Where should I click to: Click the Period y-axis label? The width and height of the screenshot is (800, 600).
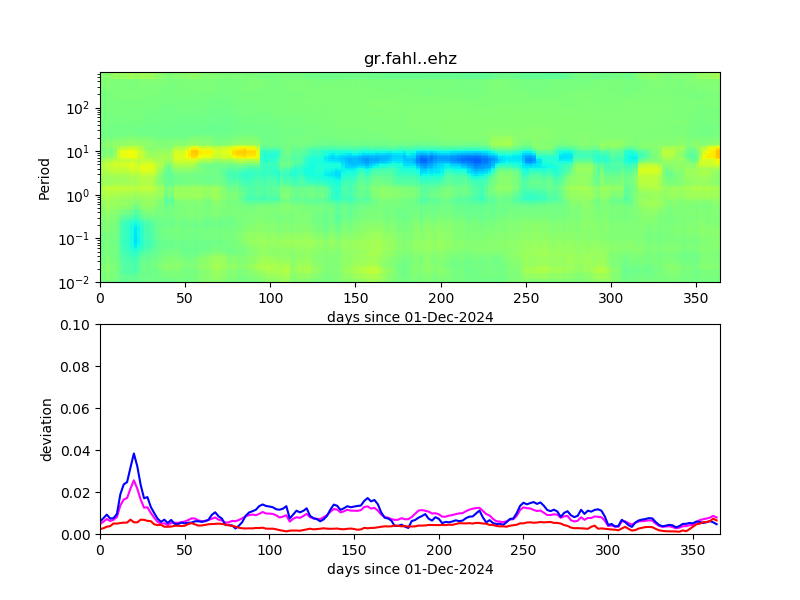(x=44, y=177)
